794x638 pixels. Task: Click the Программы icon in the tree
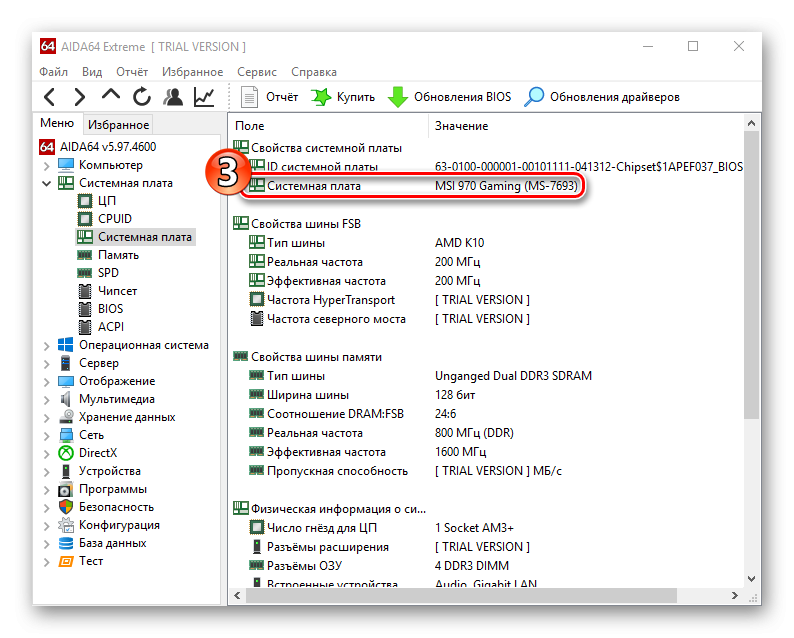(65, 489)
